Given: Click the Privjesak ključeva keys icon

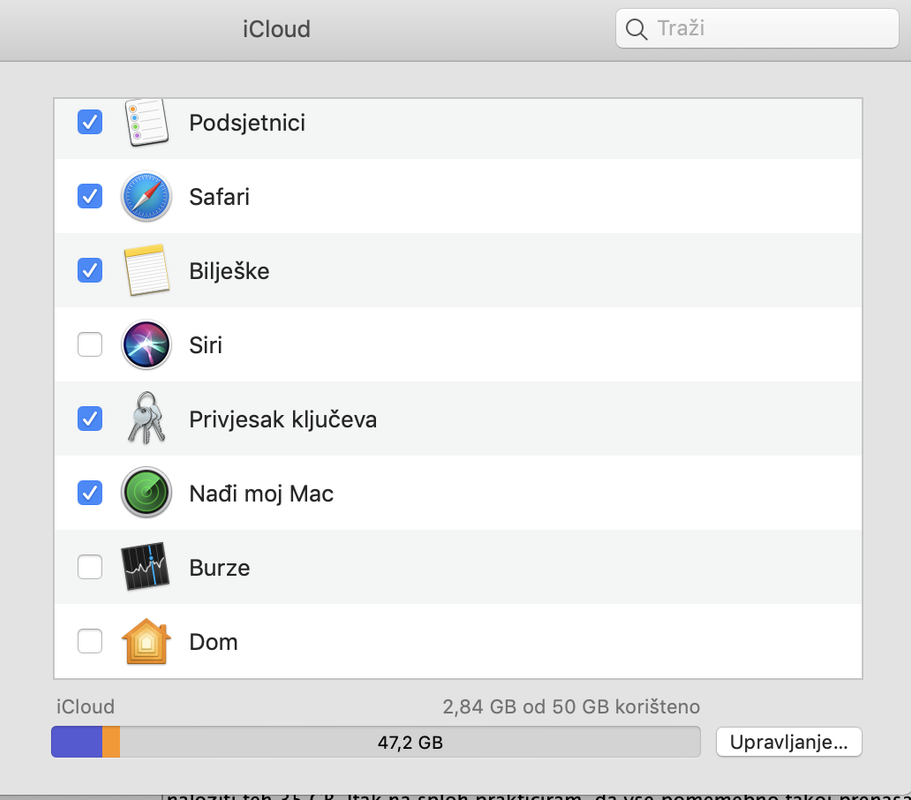Looking at the screenshot, I should coord(146,419).
